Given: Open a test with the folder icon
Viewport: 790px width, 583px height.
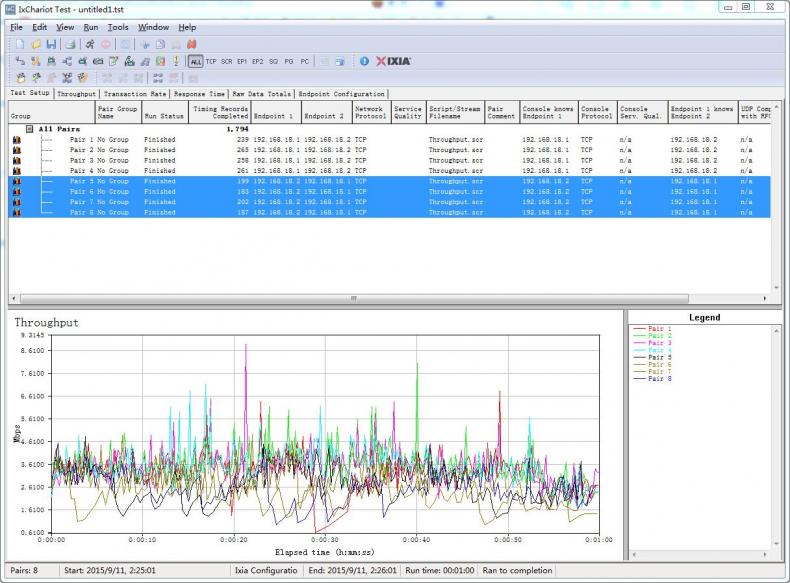Looking at the screenshot, I should coord(36,45).
